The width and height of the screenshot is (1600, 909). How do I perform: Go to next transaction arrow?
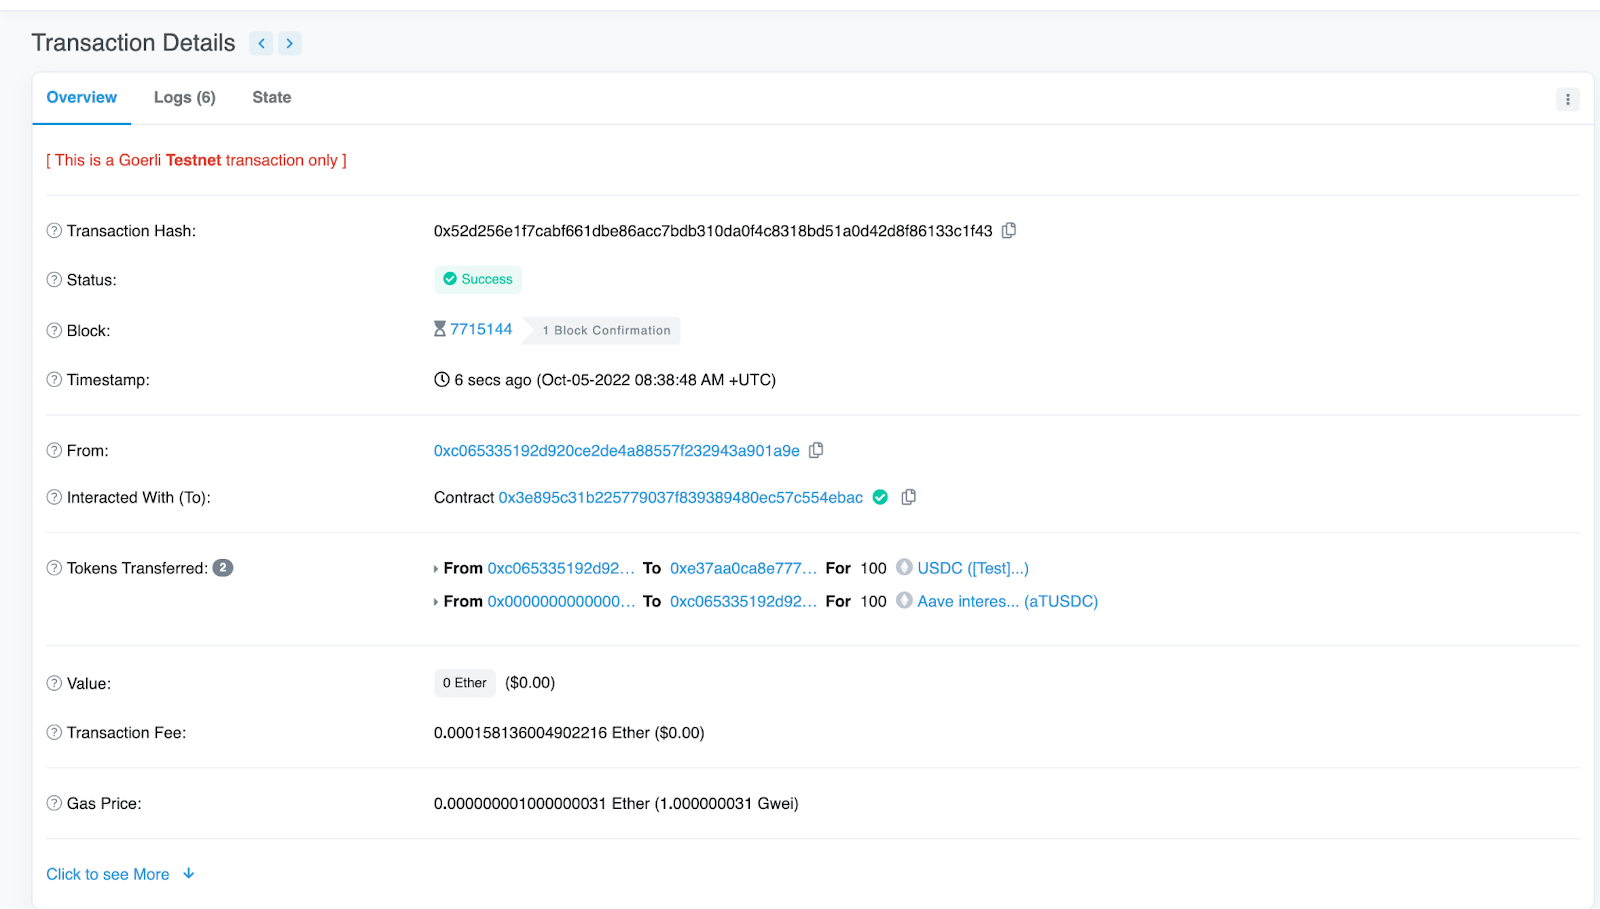(x=290, y=43)
